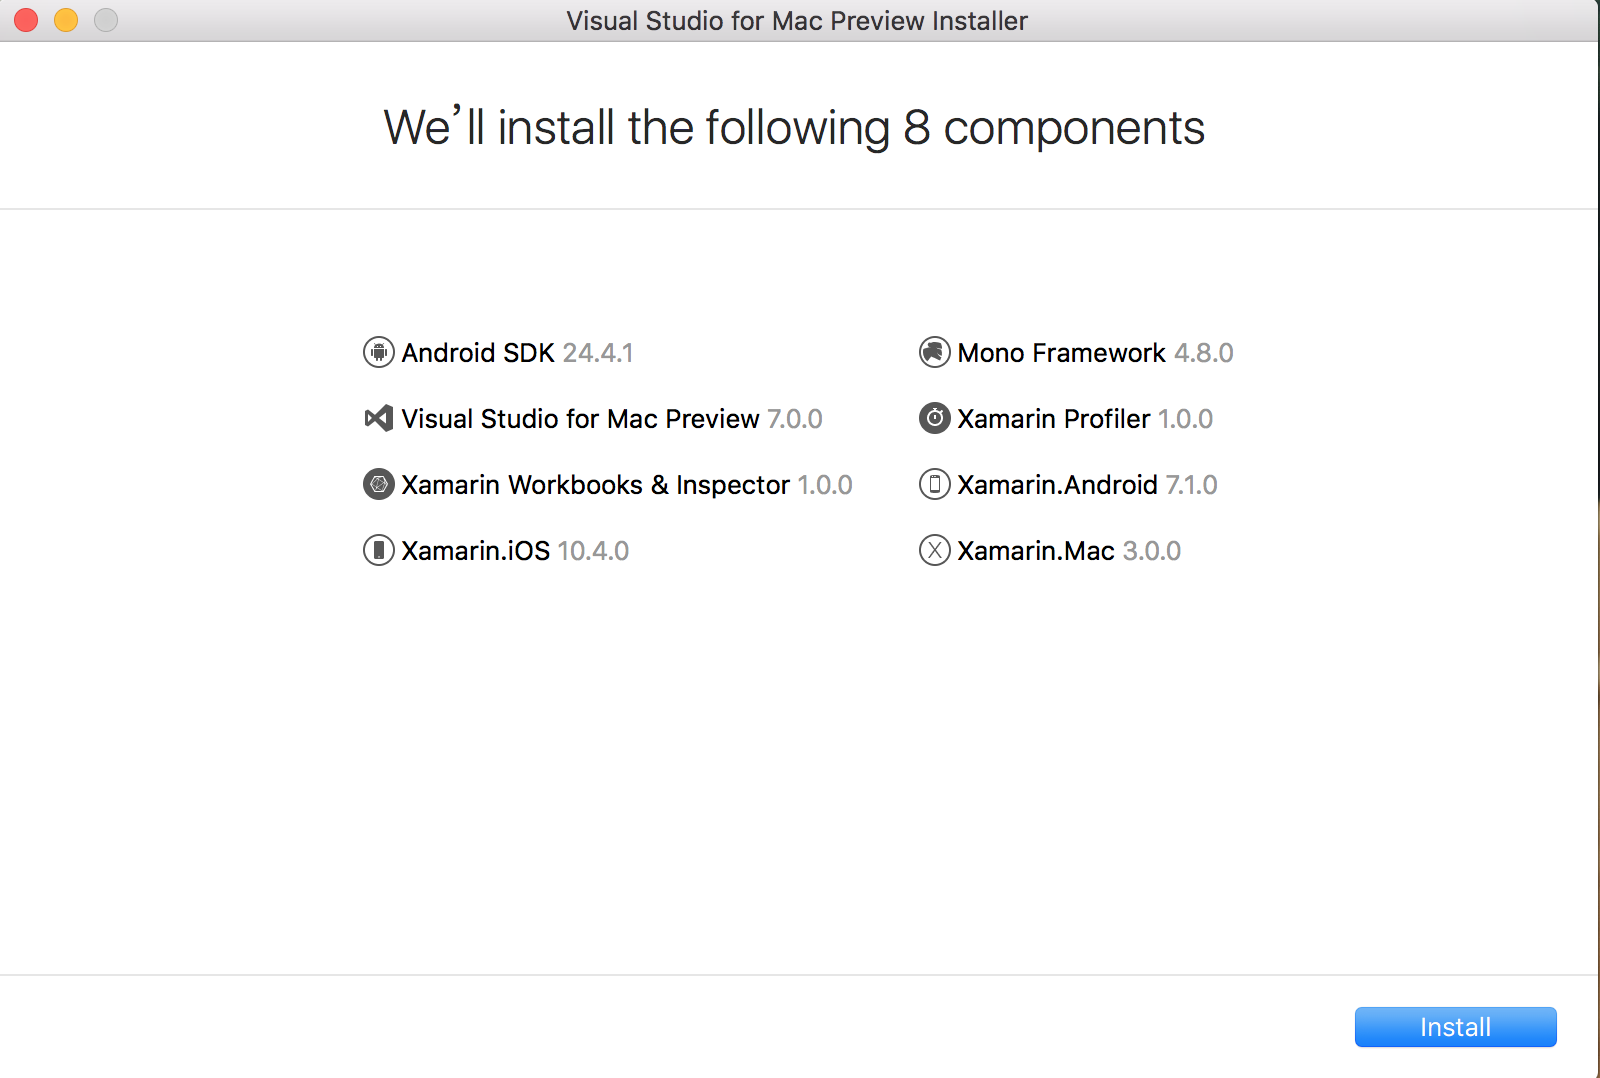1600x1078 pixels.
Task: Click the installer window title bar text
Action: tap(797, 21)
